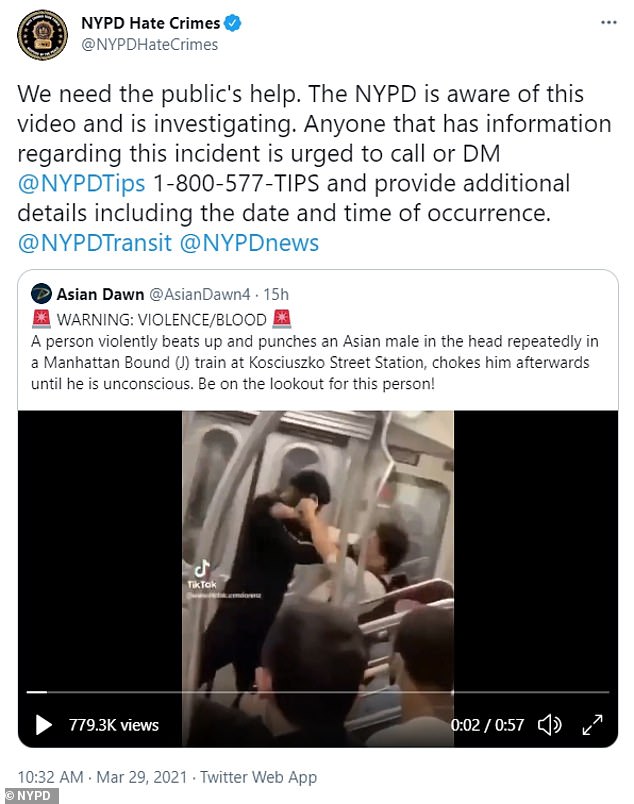Screen dimensions: 634x804
Task: Expand the video to fullscreen
Action: click(592, 725)
